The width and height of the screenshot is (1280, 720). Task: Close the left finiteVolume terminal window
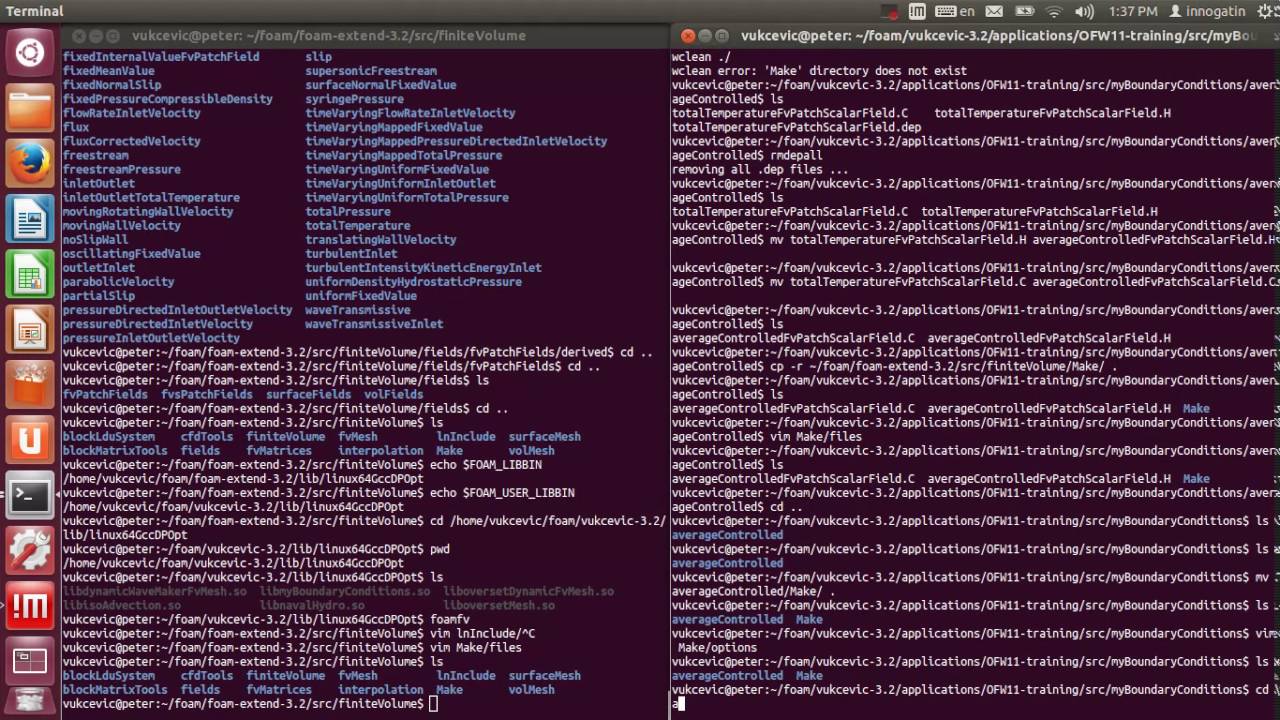[x=79, y=36]
